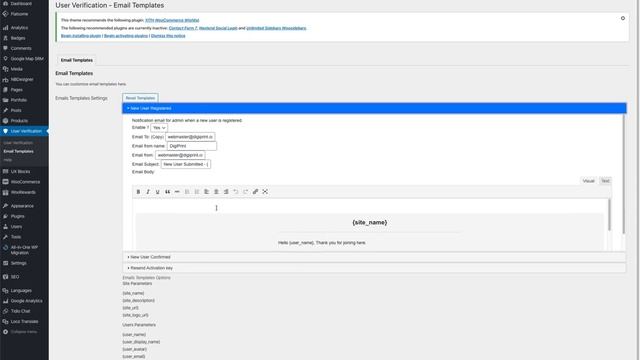This screenshot has width=640, height=360.
Task: Toggle fullscreen editor mode icon
Action: pyautogui.click(x=265, y=191)
